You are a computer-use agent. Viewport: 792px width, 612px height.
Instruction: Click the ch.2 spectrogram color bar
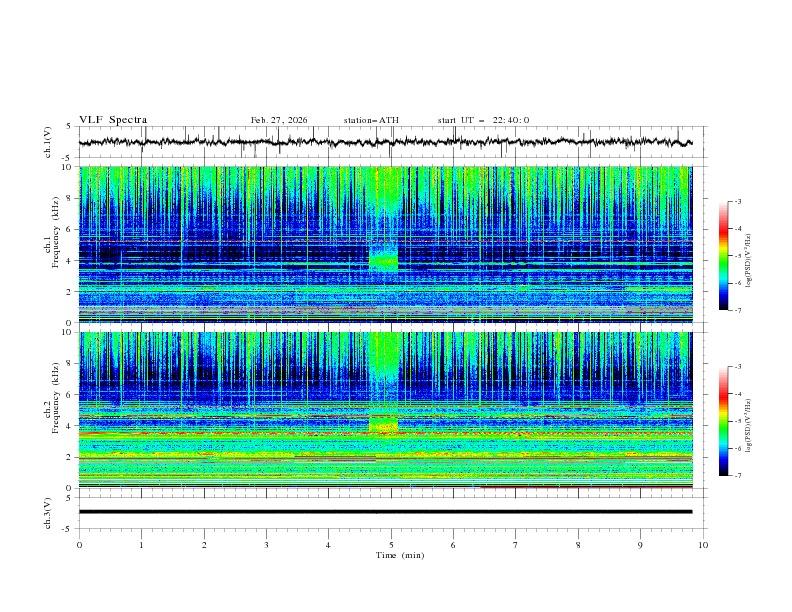coord(724,421)
